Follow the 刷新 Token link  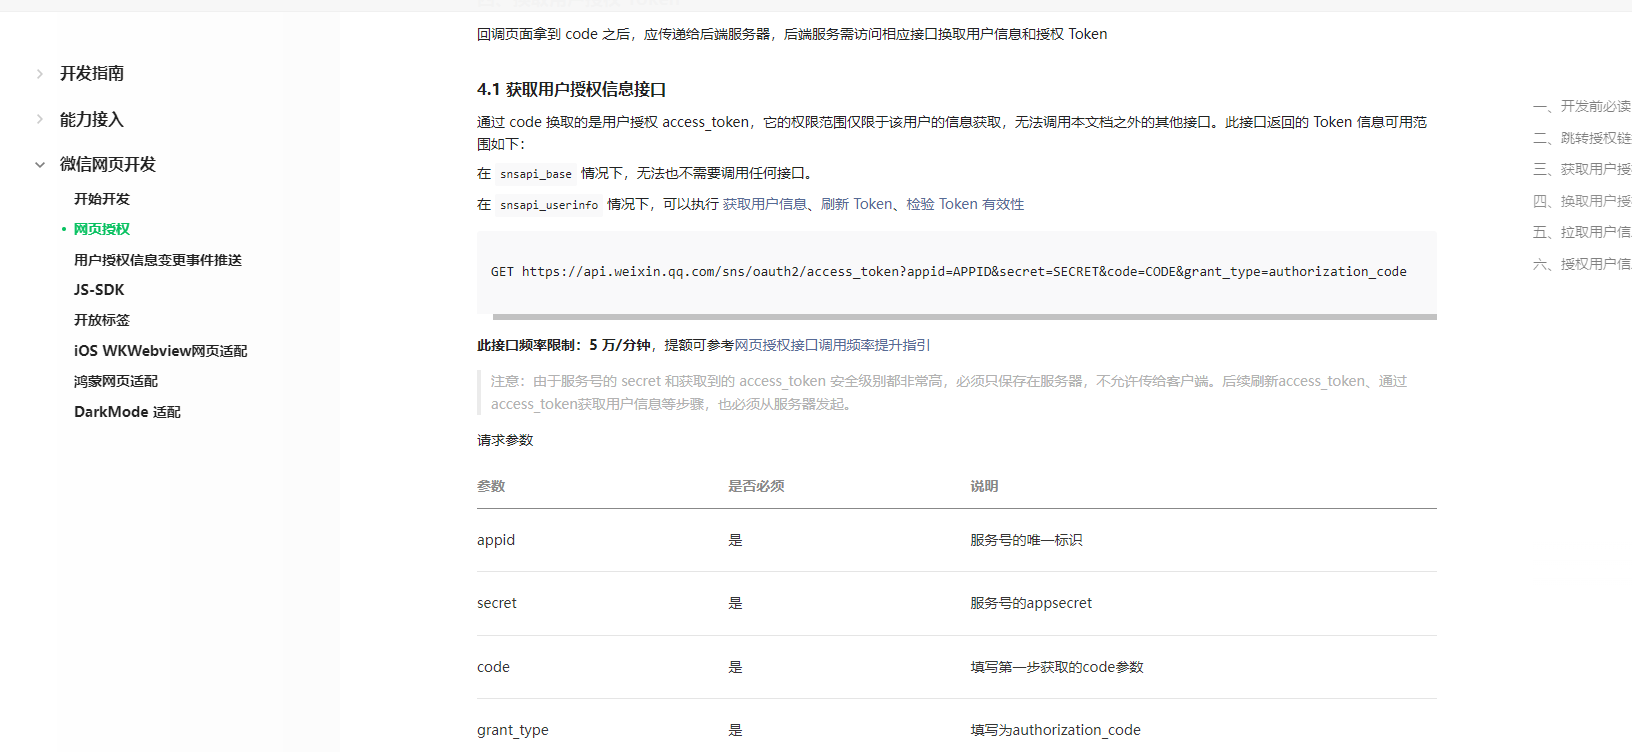857,204
